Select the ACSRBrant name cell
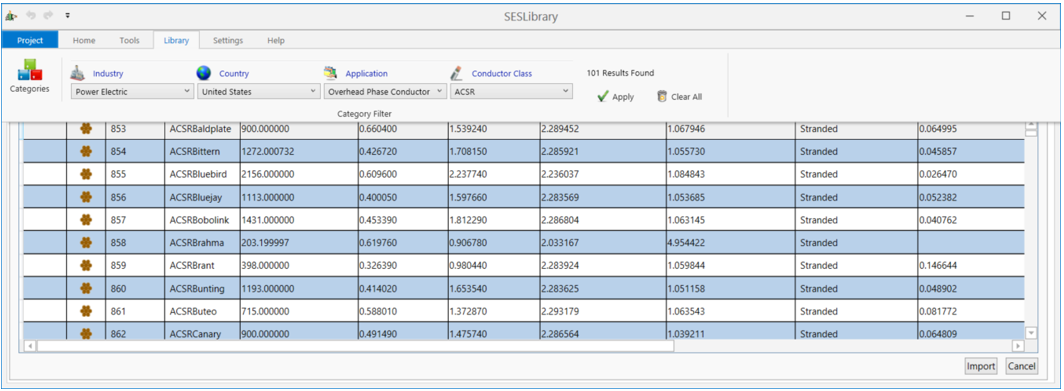This screenshot has width=1064, height=391. pyautogui.click(x=202, y=265)
